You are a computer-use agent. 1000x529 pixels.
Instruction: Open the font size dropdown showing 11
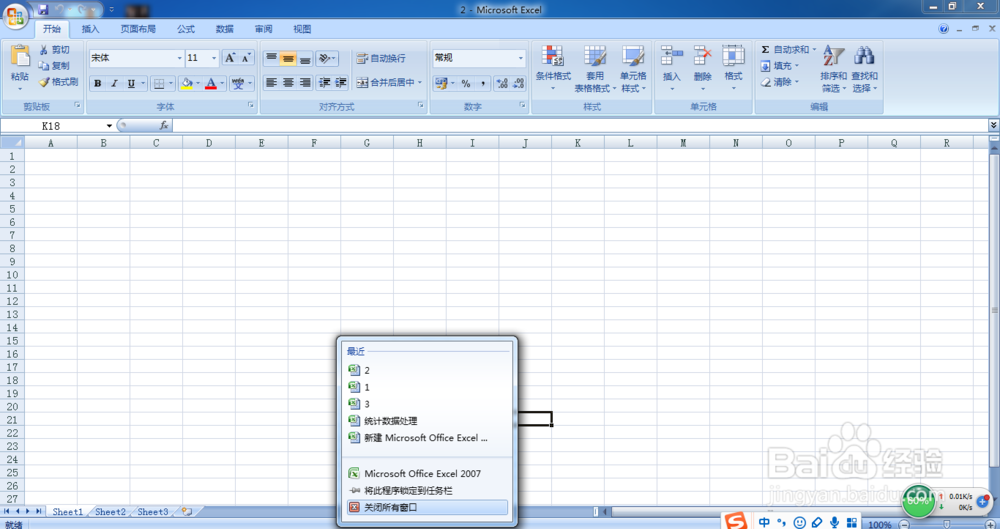point(214,58)
